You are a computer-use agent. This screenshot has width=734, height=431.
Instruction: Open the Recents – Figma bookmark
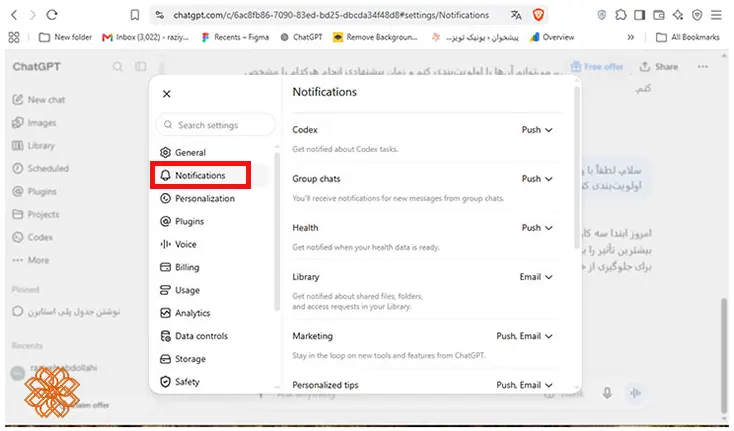point(235,37)
